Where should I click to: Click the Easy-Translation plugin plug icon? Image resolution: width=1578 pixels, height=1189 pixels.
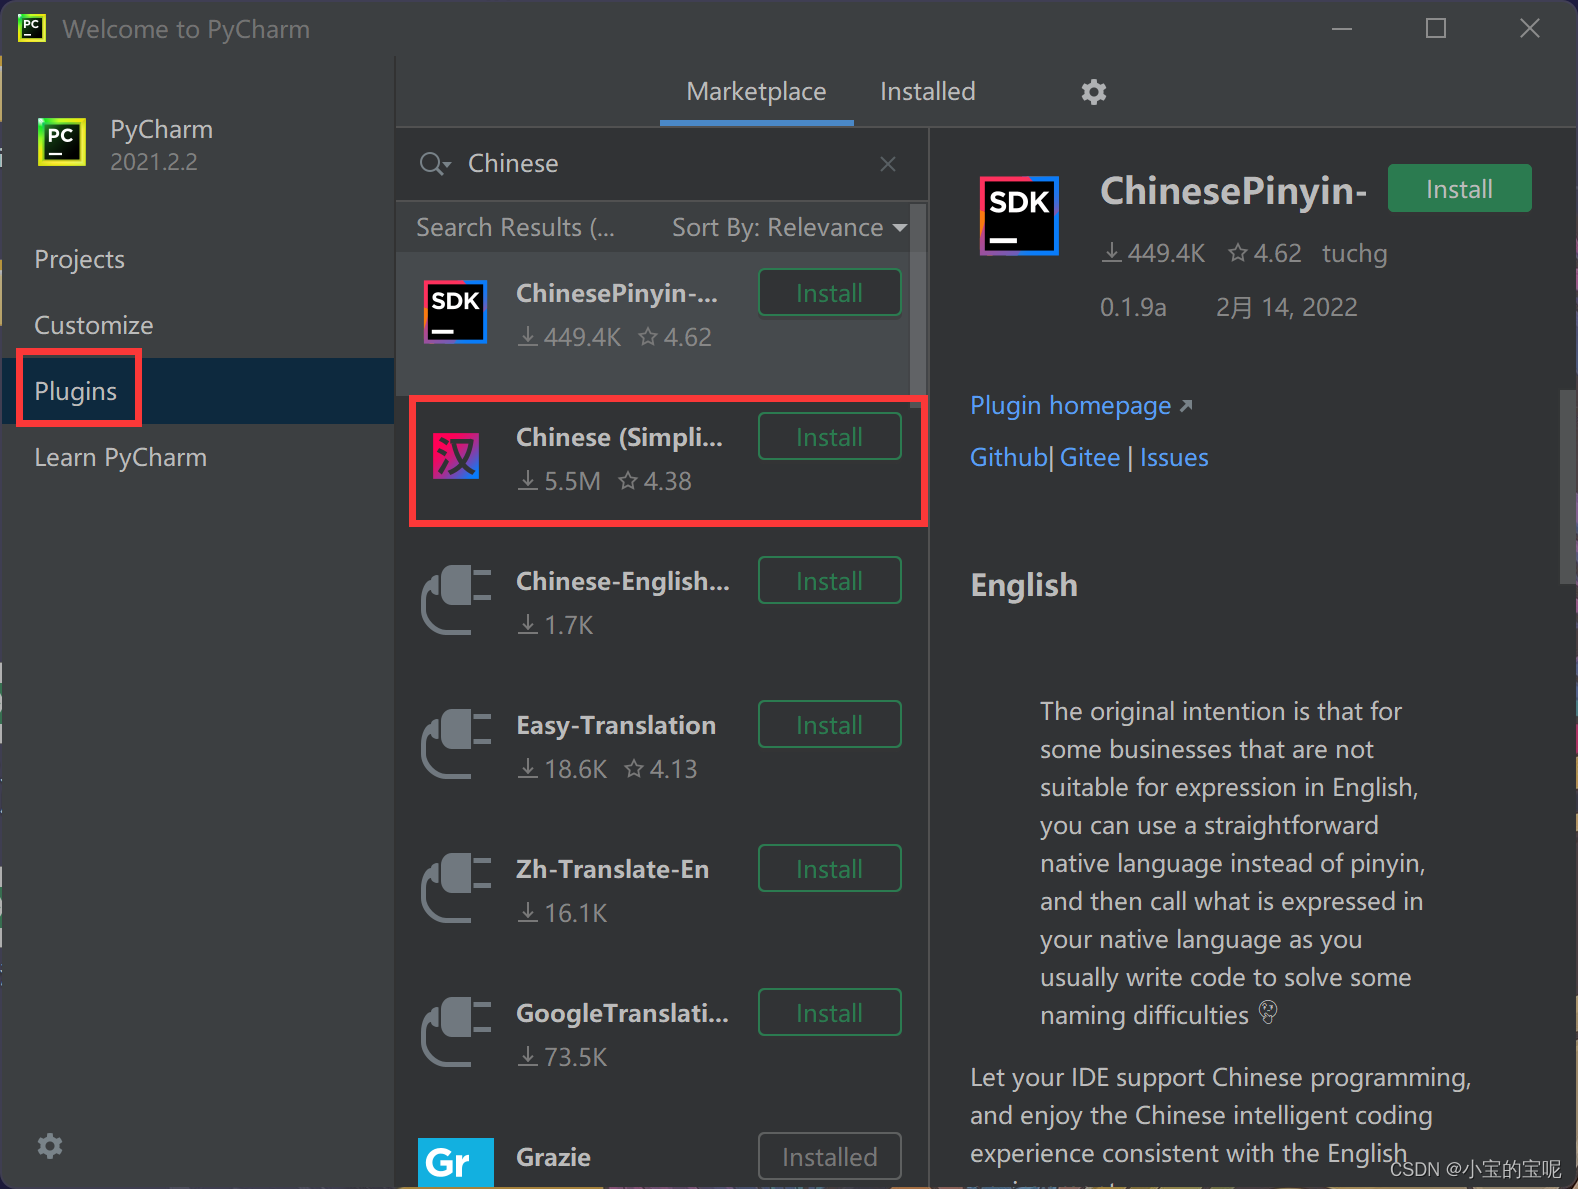pyautogui.click(x=456, y=744)
